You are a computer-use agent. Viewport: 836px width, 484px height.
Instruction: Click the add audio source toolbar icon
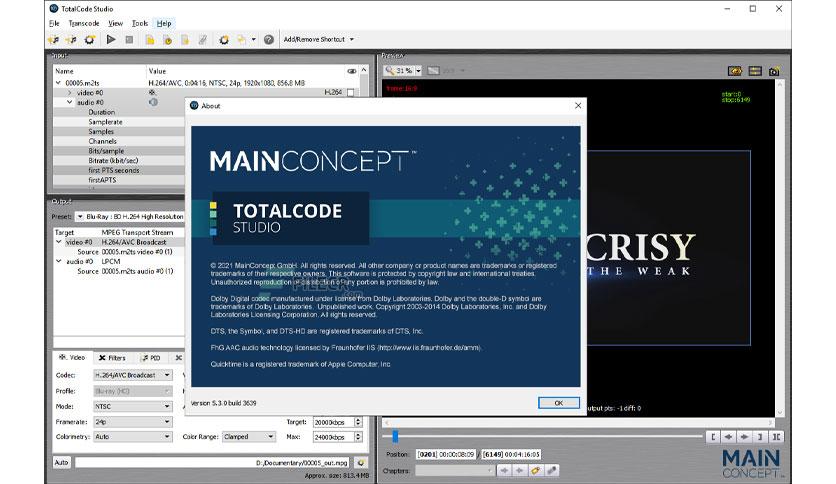click(x=71, y=39)
